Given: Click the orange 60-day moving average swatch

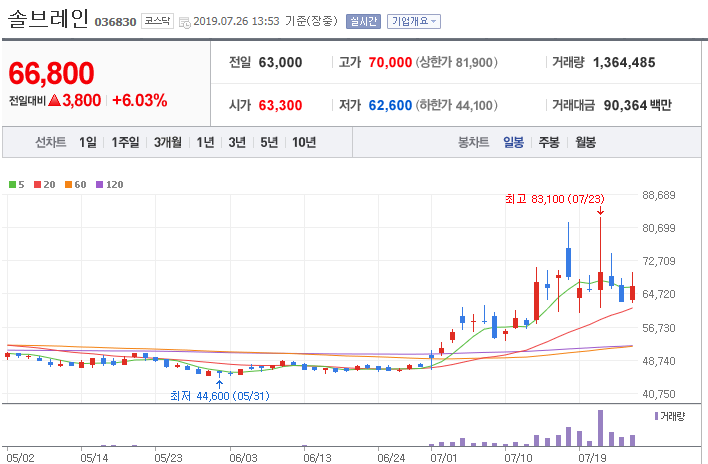Looking at the screenshot, I should (x=69, y=184).
